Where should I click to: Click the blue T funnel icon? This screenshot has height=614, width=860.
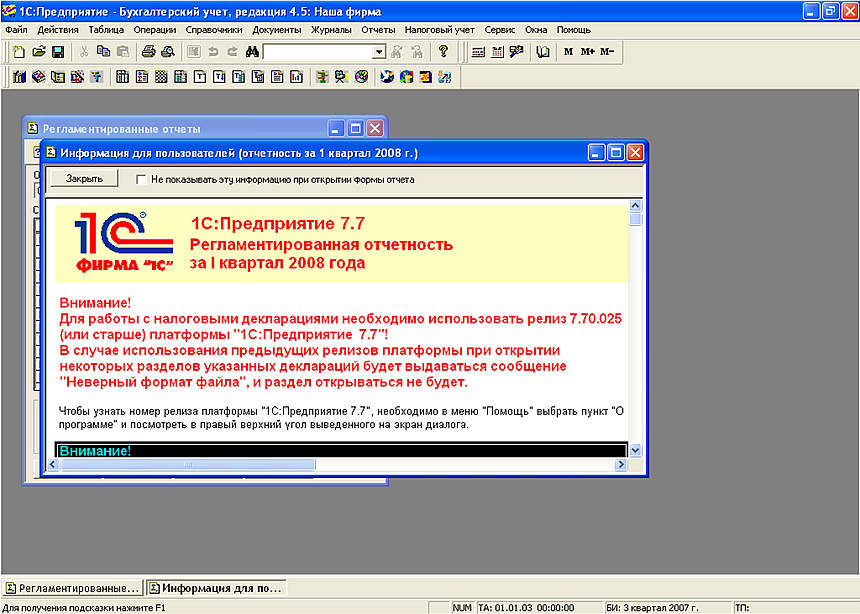tap(97, 77)
